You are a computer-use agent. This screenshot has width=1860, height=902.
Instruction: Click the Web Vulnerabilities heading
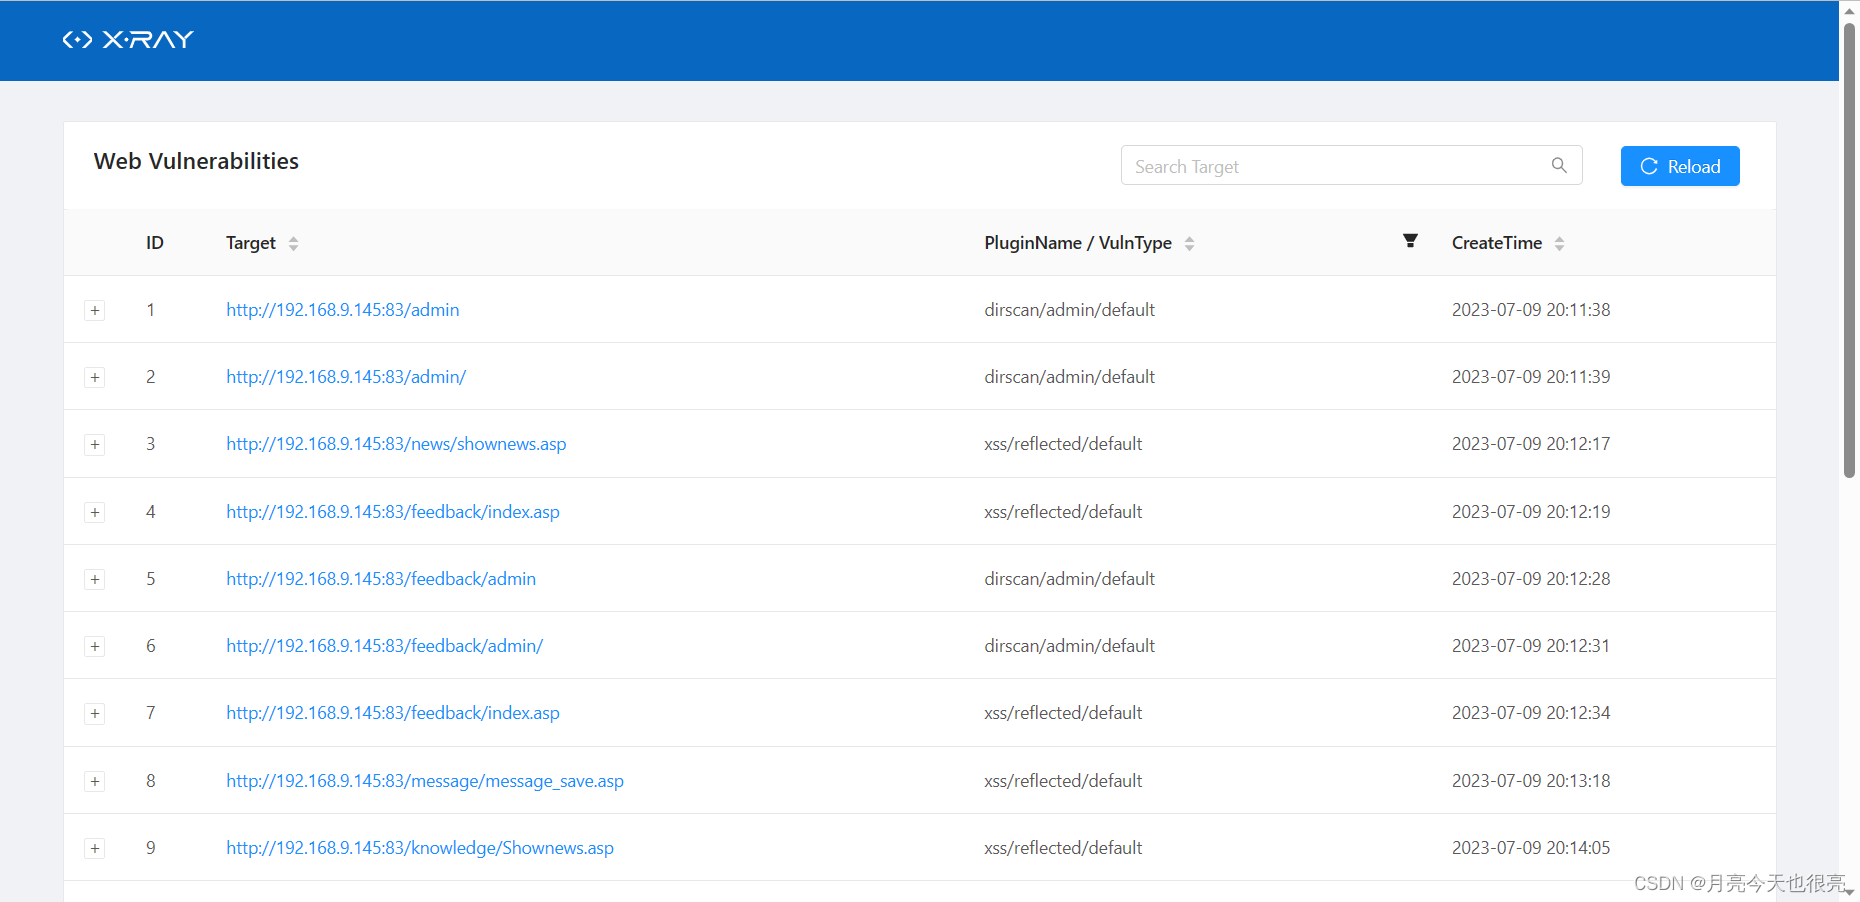[x=196, y=161]
